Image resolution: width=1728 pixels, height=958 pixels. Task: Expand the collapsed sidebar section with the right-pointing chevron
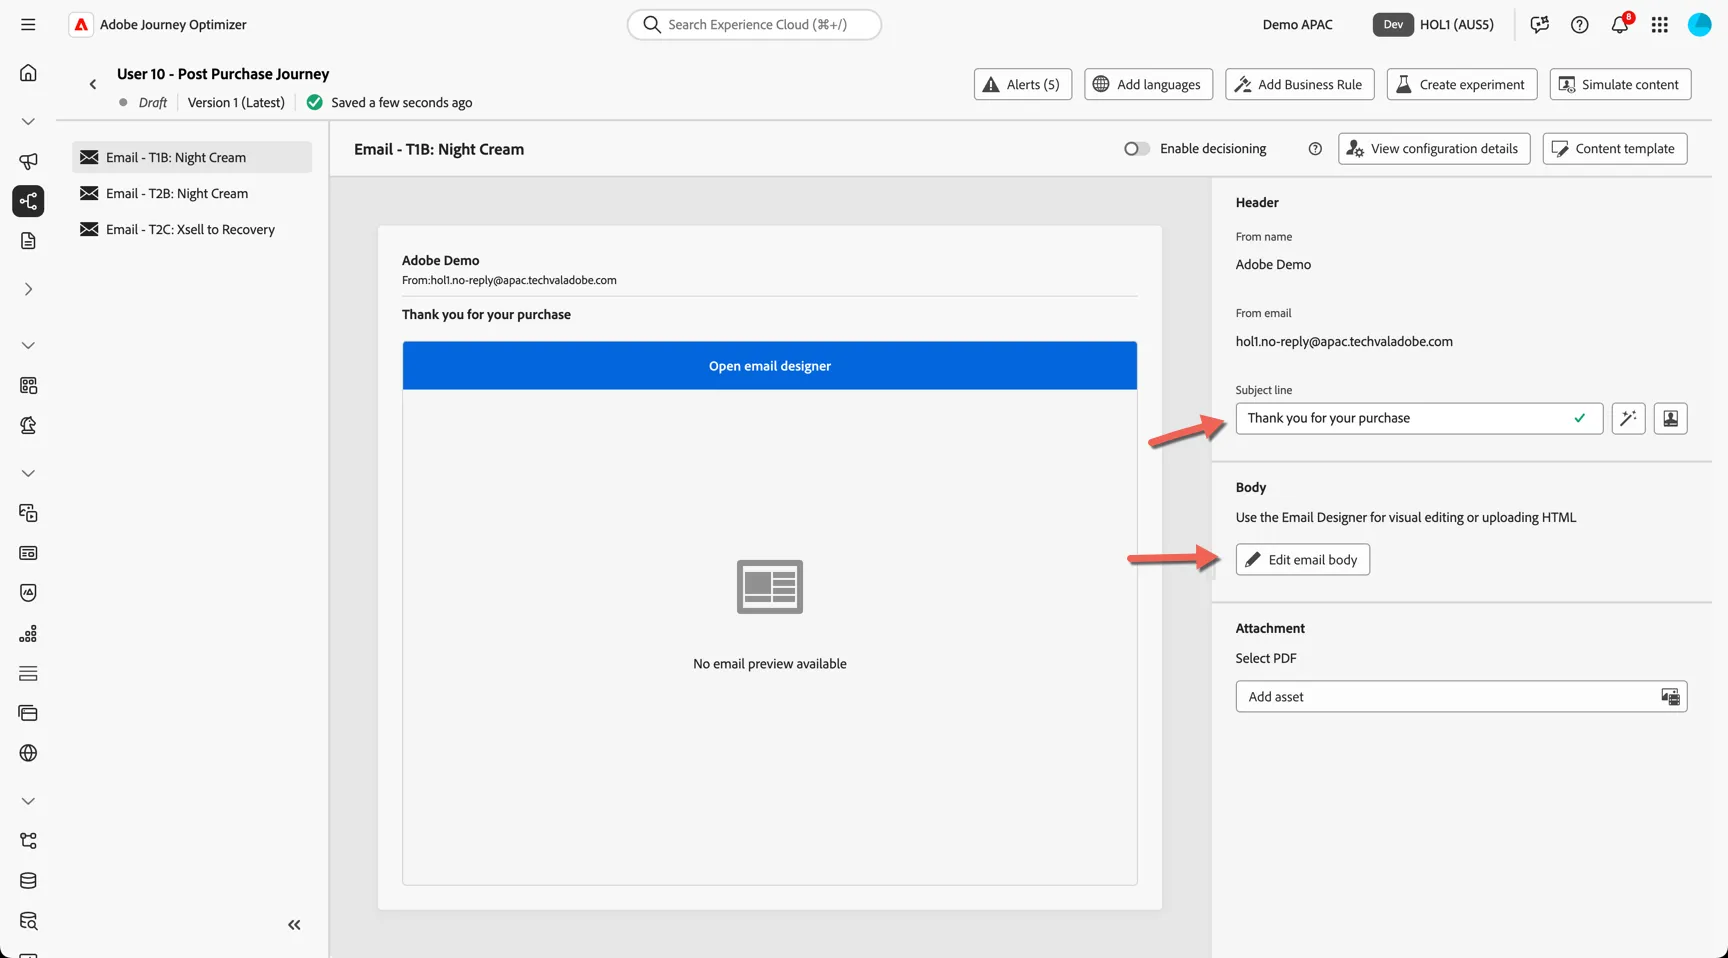click(x=28, y=289)
